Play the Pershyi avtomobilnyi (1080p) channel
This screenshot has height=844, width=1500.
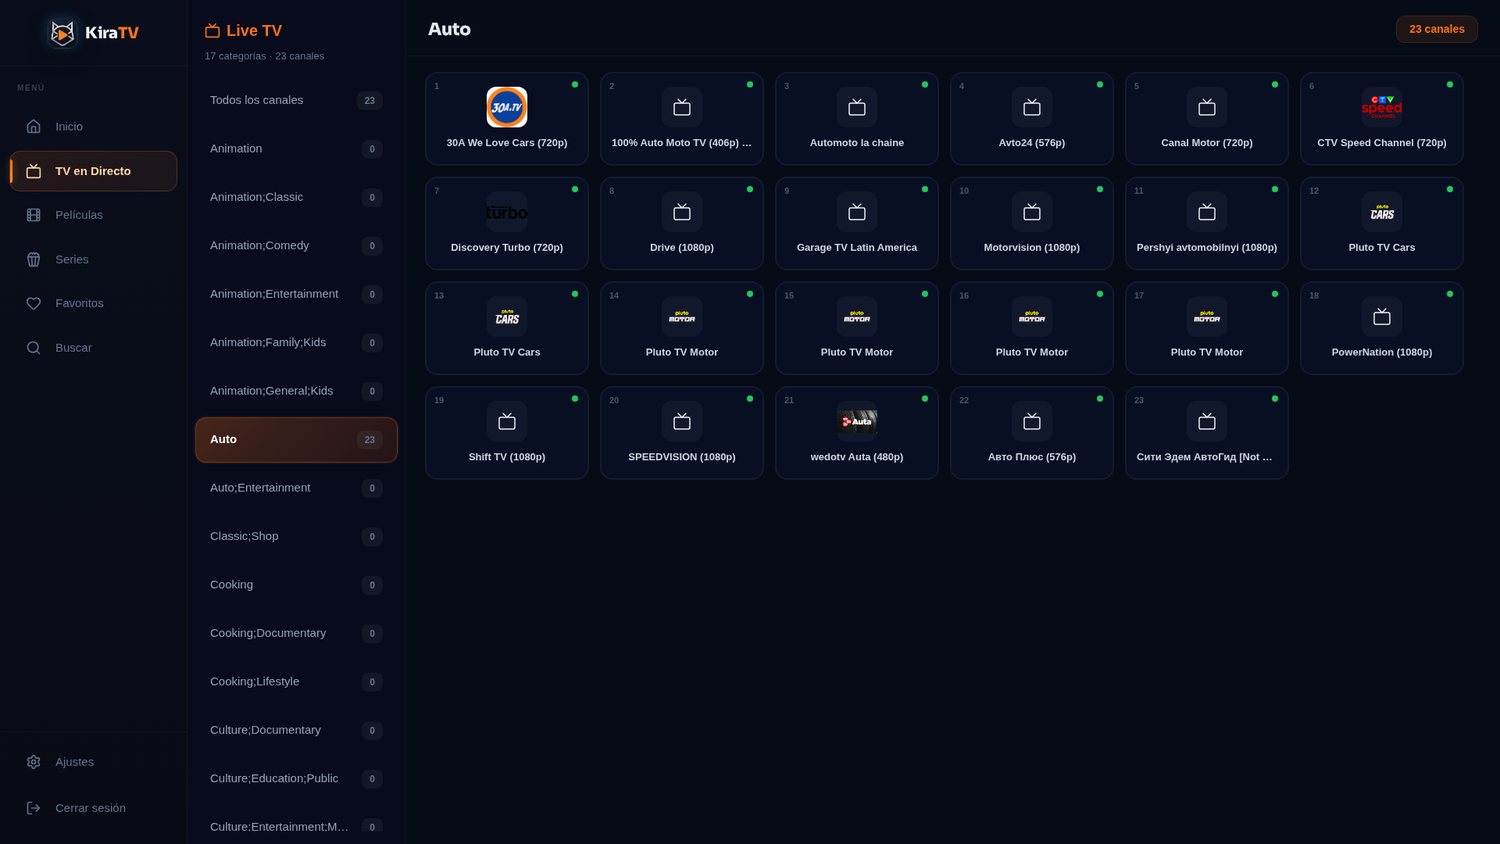click(1207, 224)
